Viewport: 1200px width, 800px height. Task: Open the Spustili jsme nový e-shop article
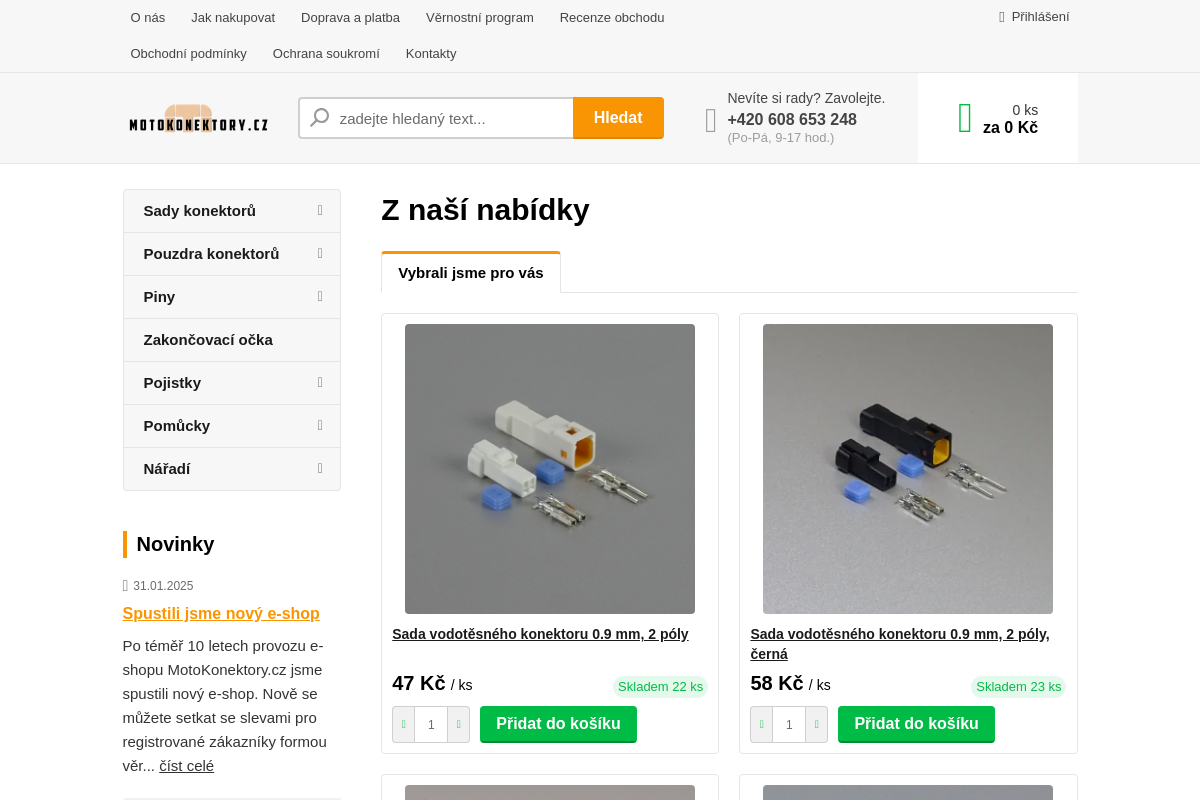coord(221,613)
